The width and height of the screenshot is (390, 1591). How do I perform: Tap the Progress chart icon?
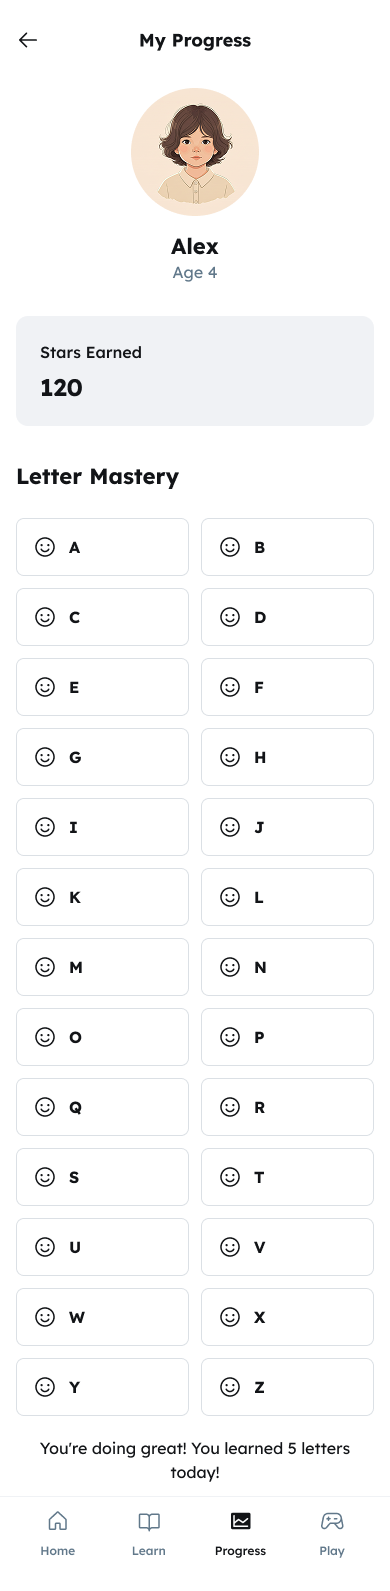pyautogui.click(x=241, y=1521)
